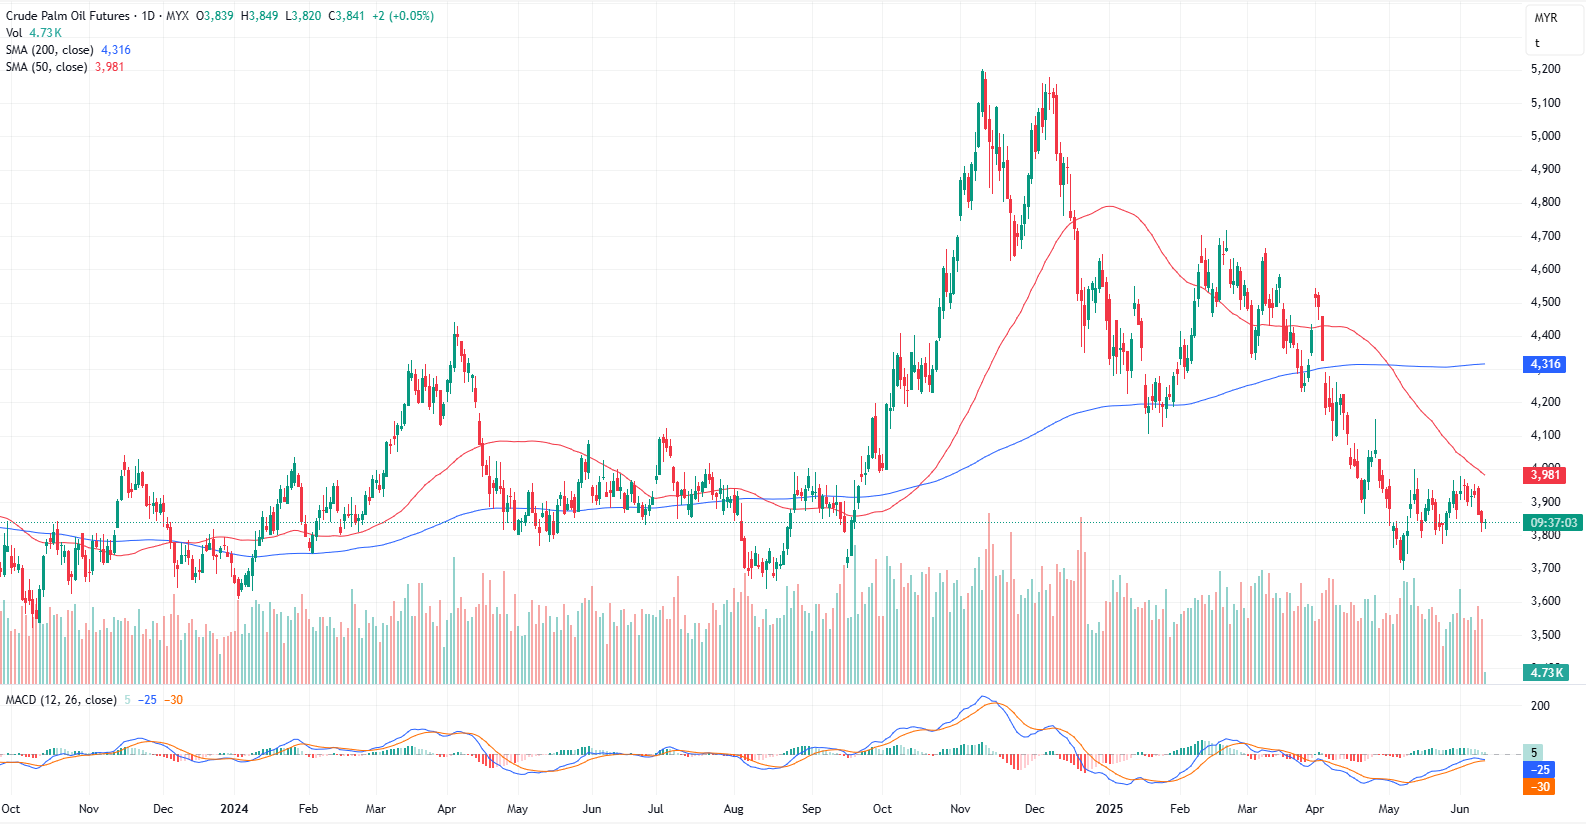Select the SMA (50, close) indicator legend
The width and height of the screenshot is (1586, 824).
pyautogui.click(x=46, y=67)
